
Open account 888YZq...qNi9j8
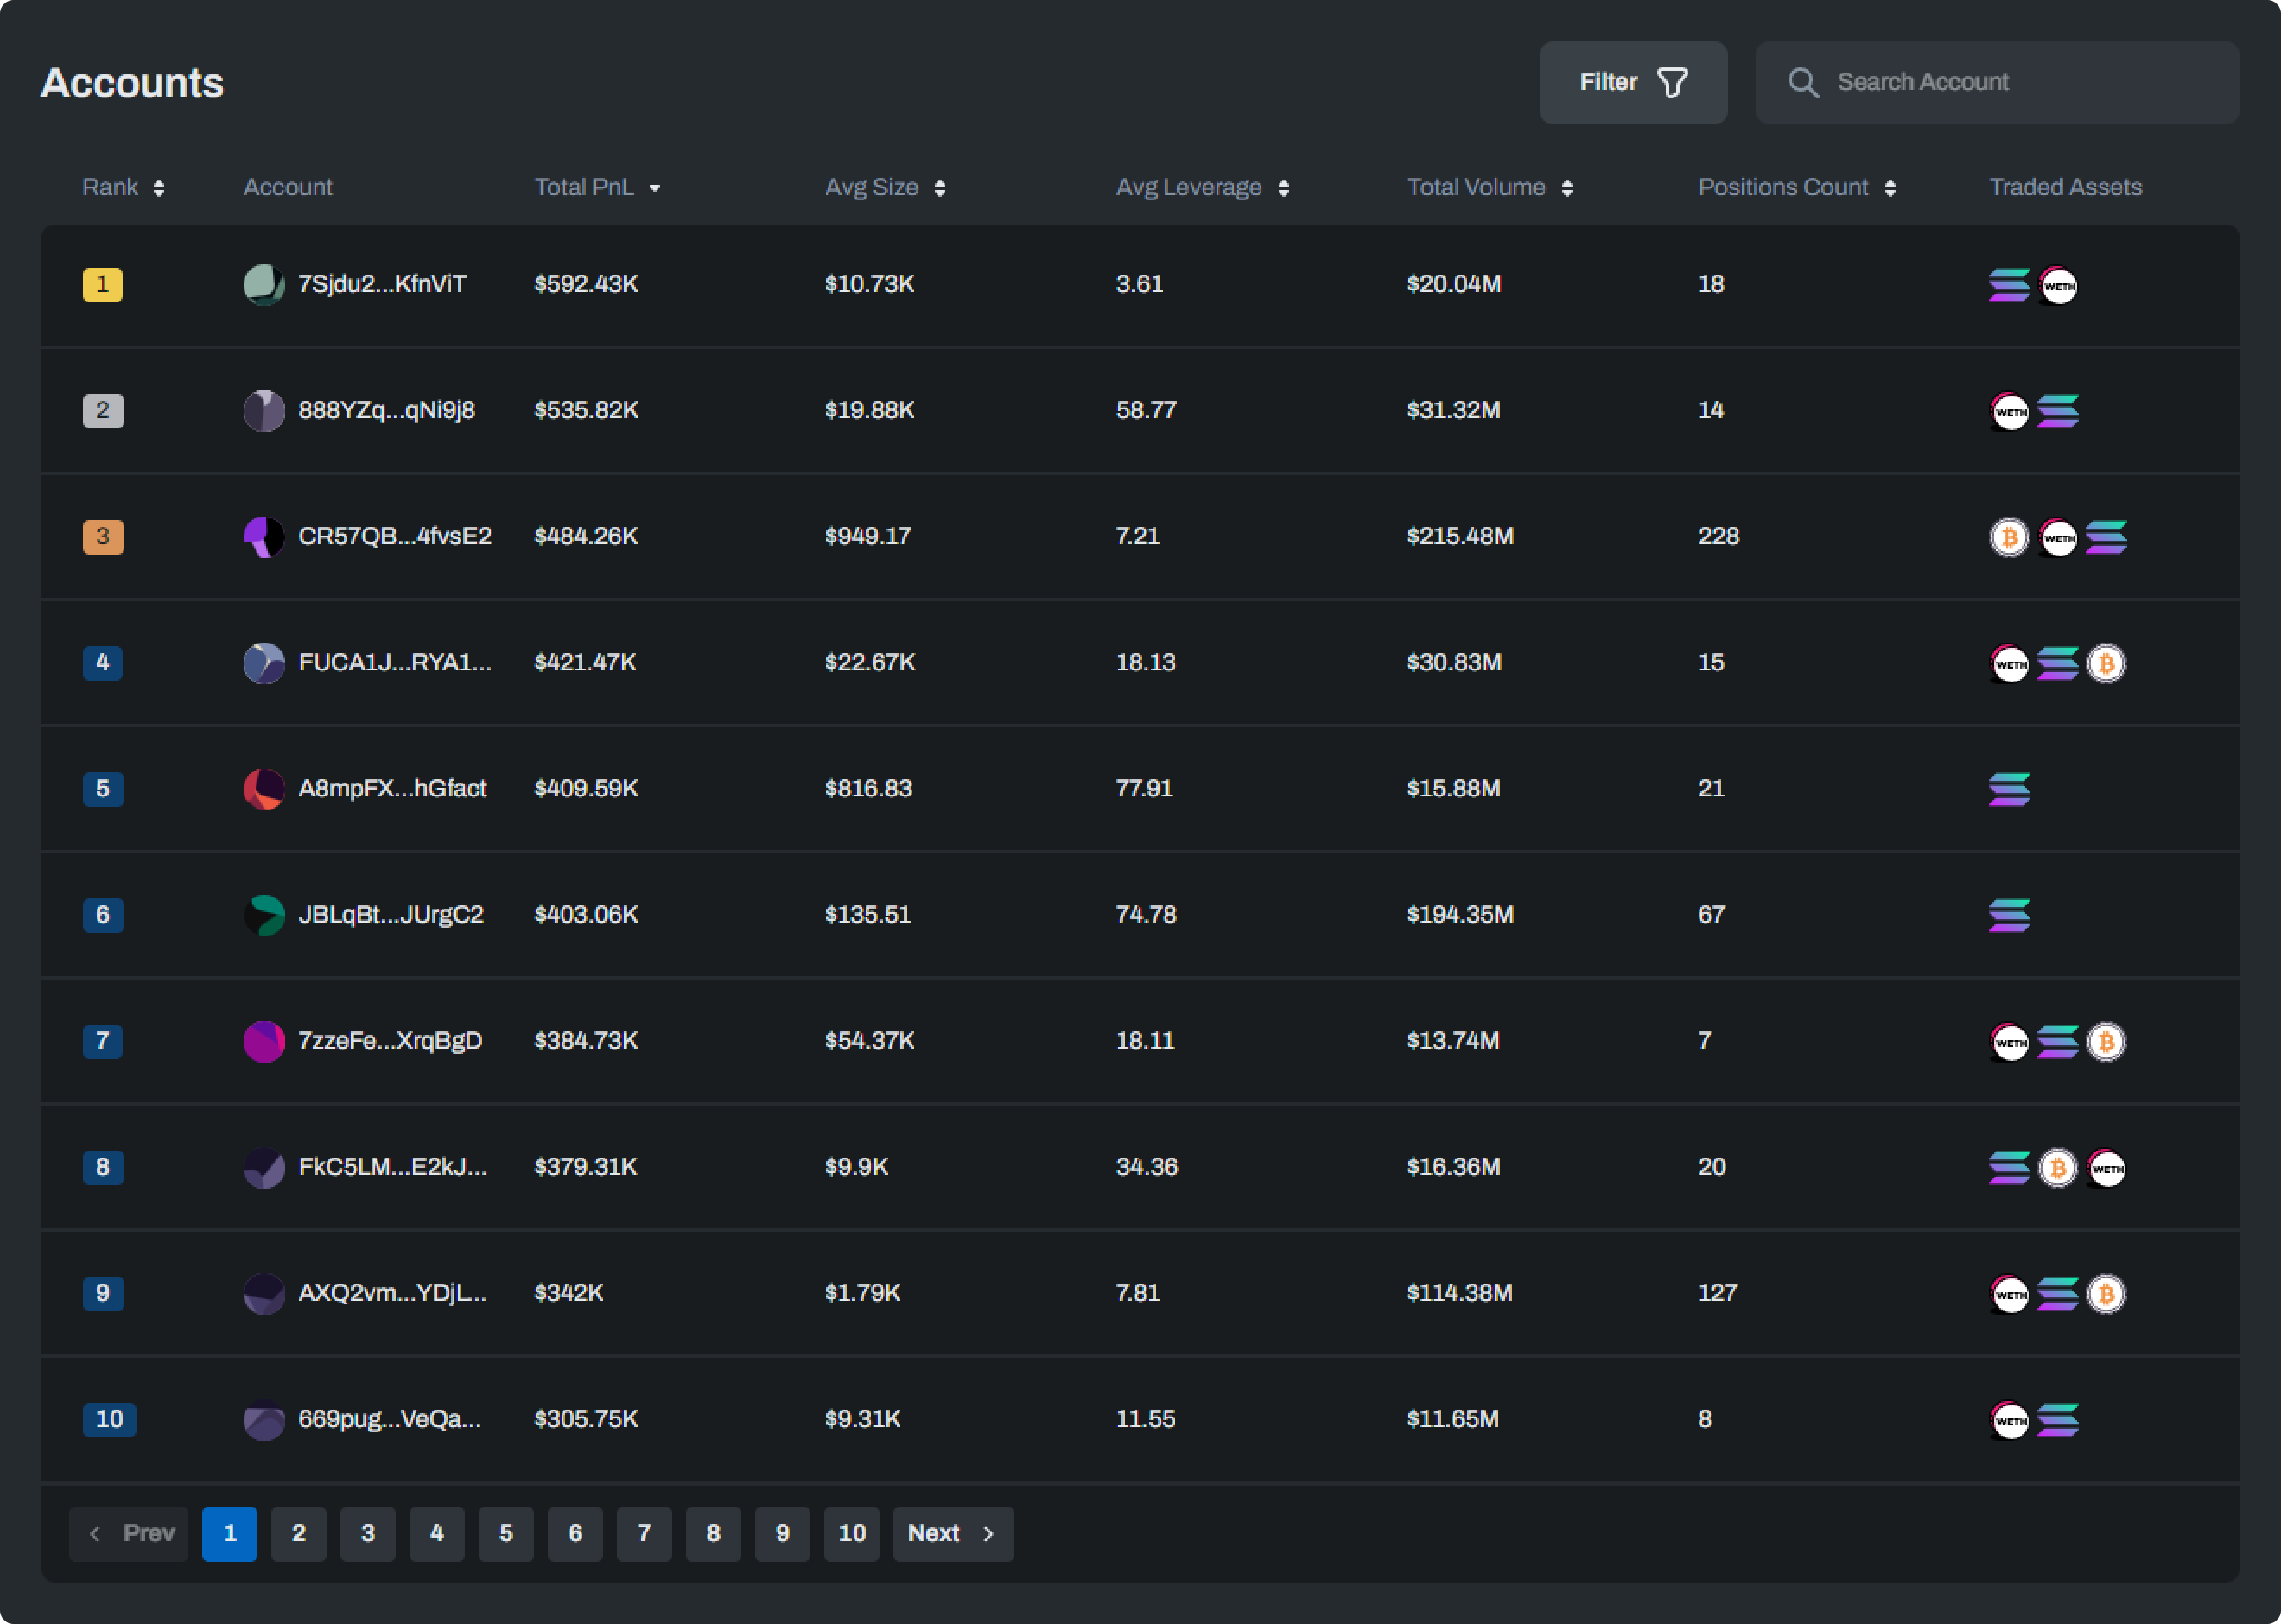point(386,410)
